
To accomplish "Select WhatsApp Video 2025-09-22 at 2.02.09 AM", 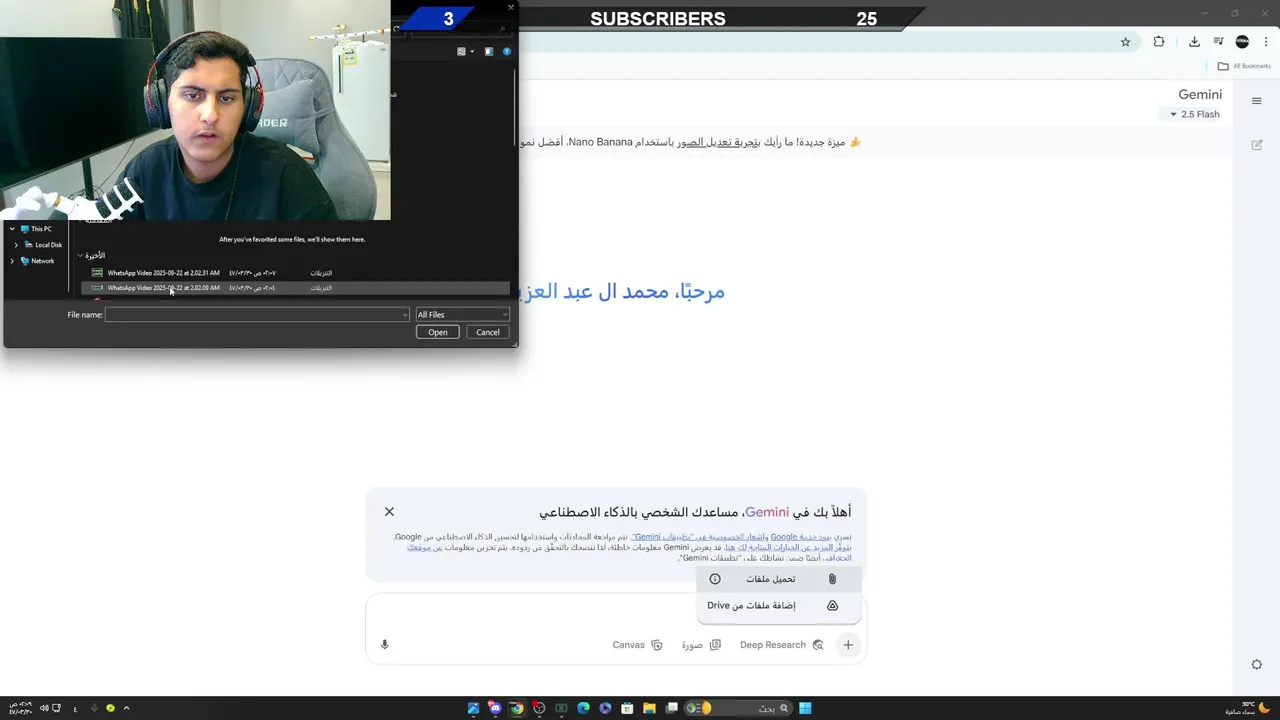I will pos(295,288).
